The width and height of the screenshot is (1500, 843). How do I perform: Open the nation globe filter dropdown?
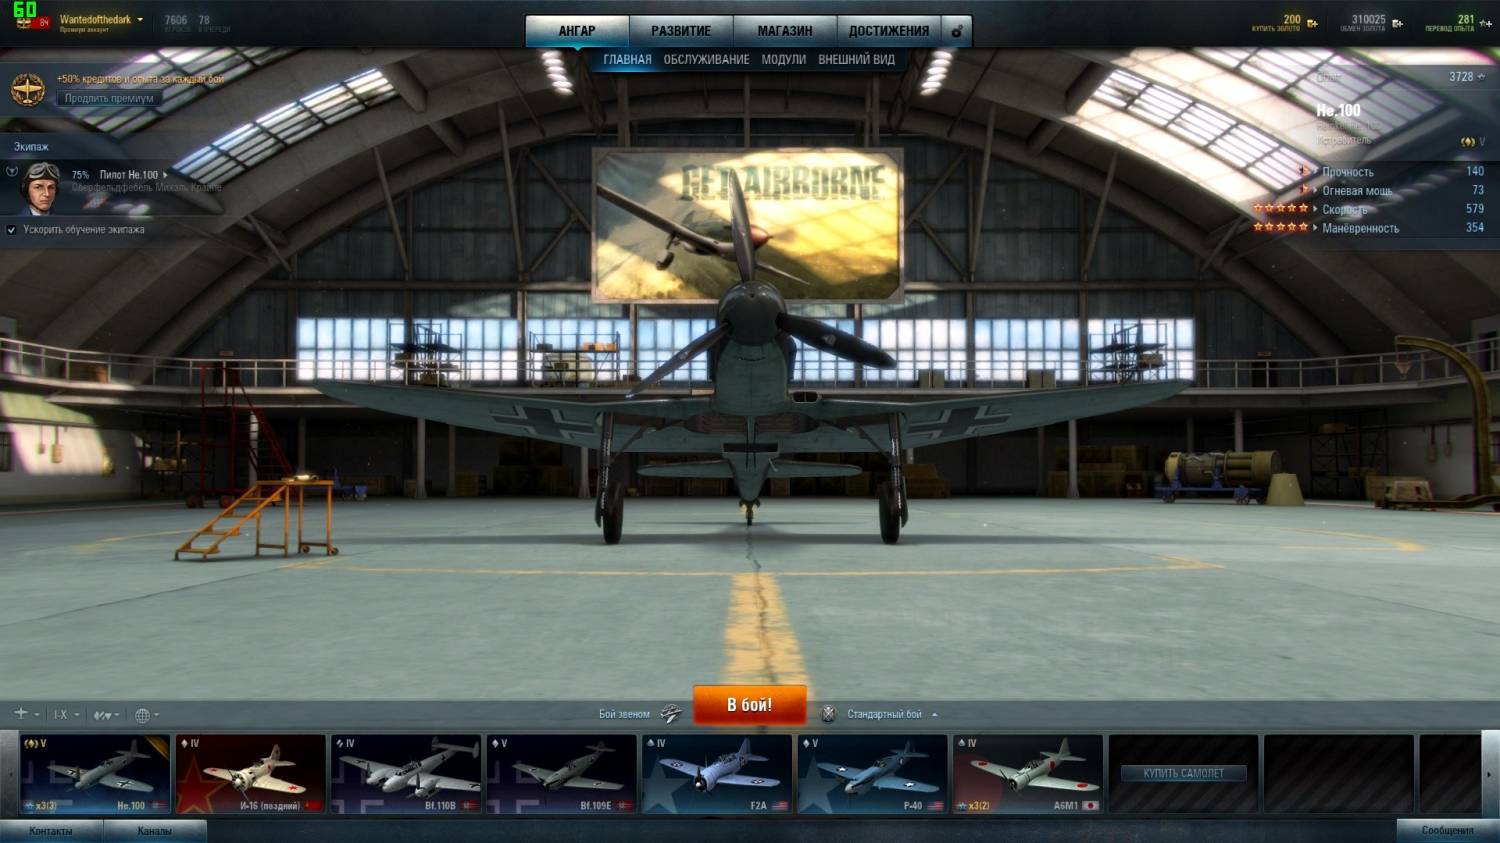147,715
